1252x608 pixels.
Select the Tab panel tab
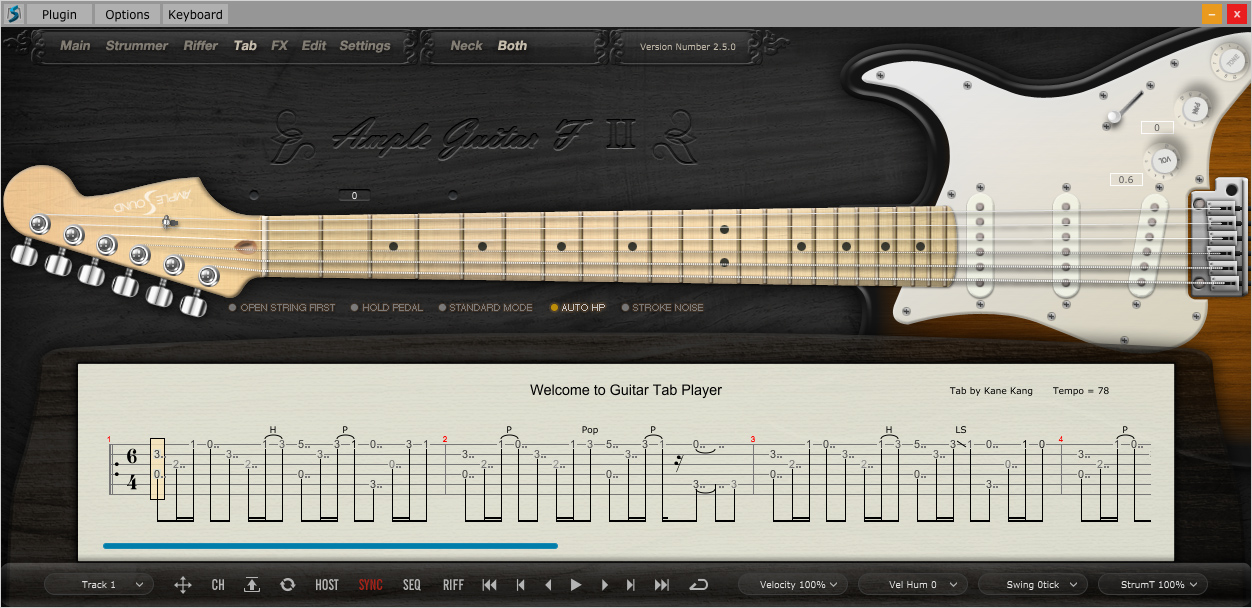tap(245, 46)
